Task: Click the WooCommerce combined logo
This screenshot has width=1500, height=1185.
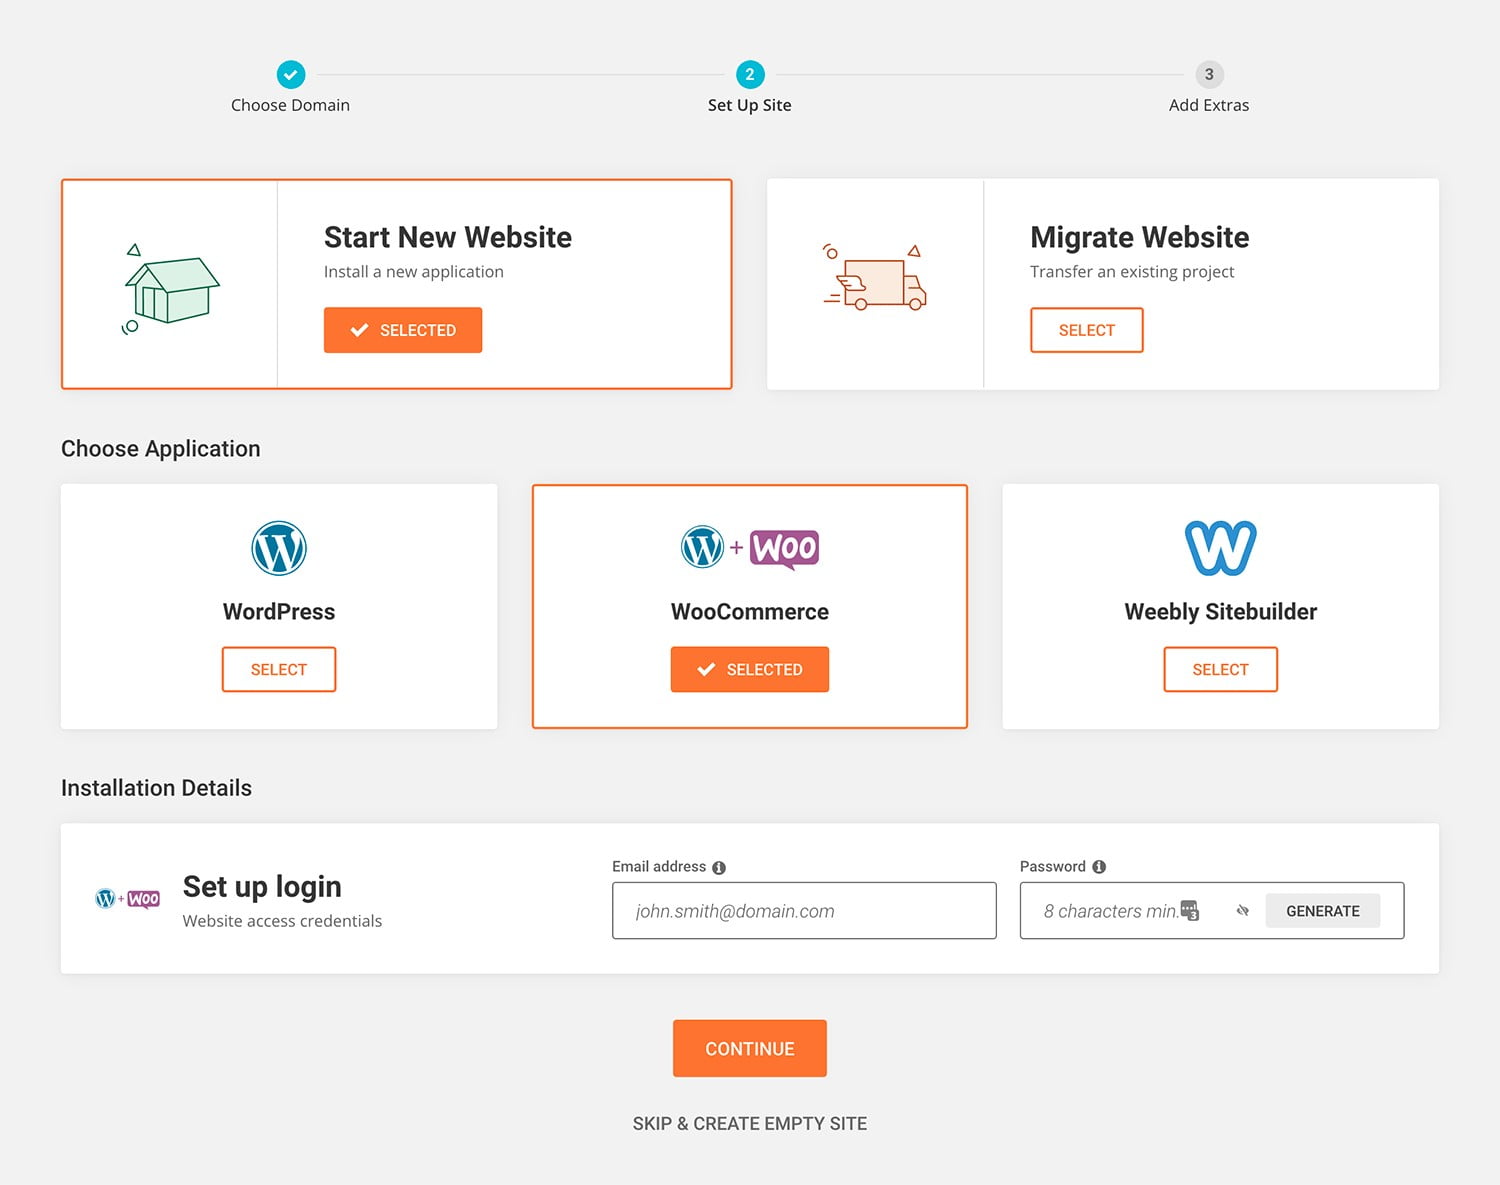Action: click(x=749, y=547)
